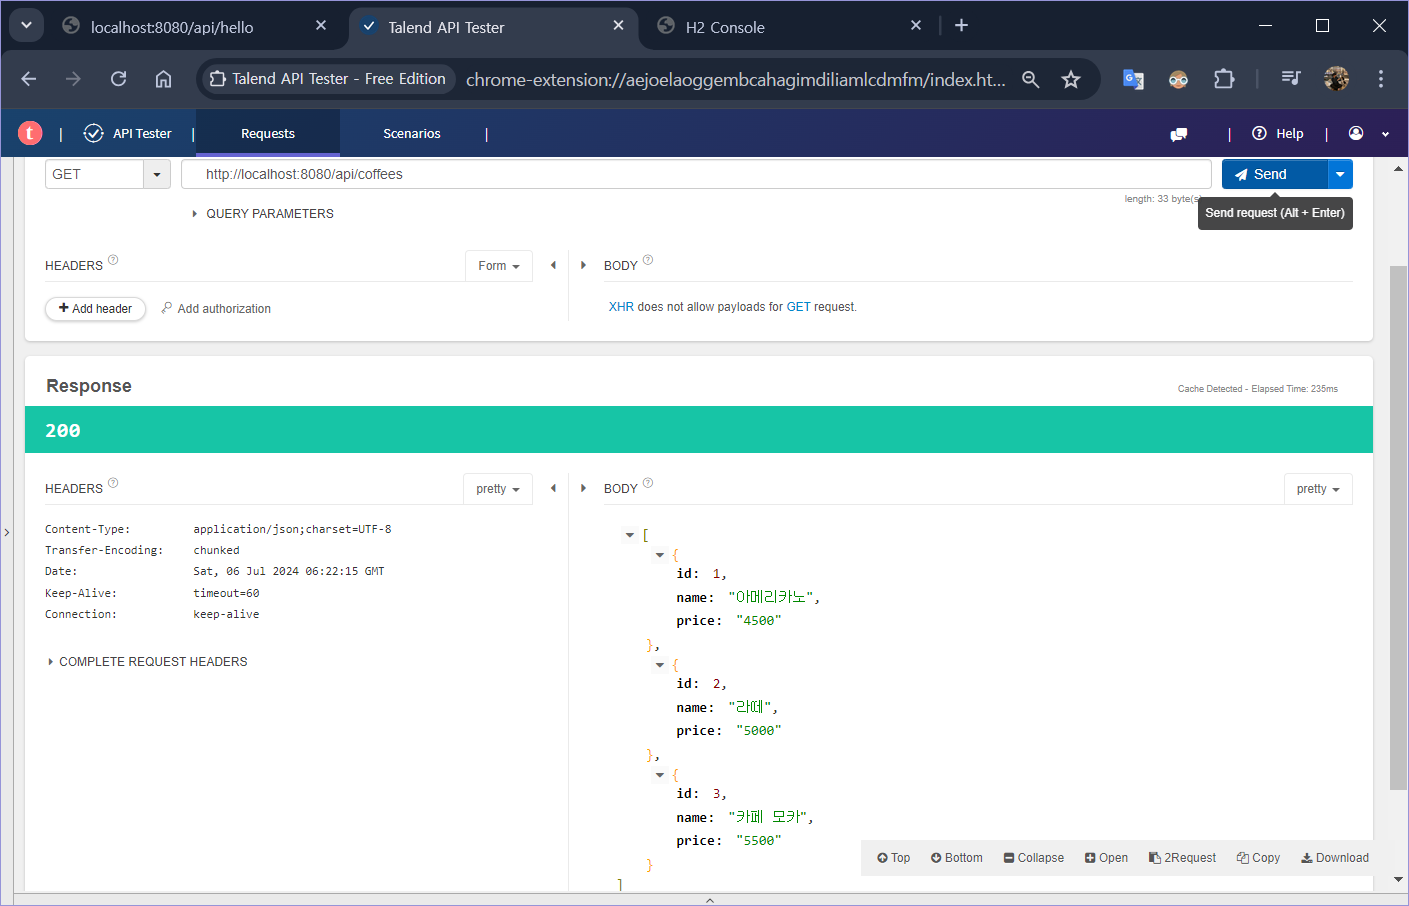Add authorization to the request

(216, 309)
